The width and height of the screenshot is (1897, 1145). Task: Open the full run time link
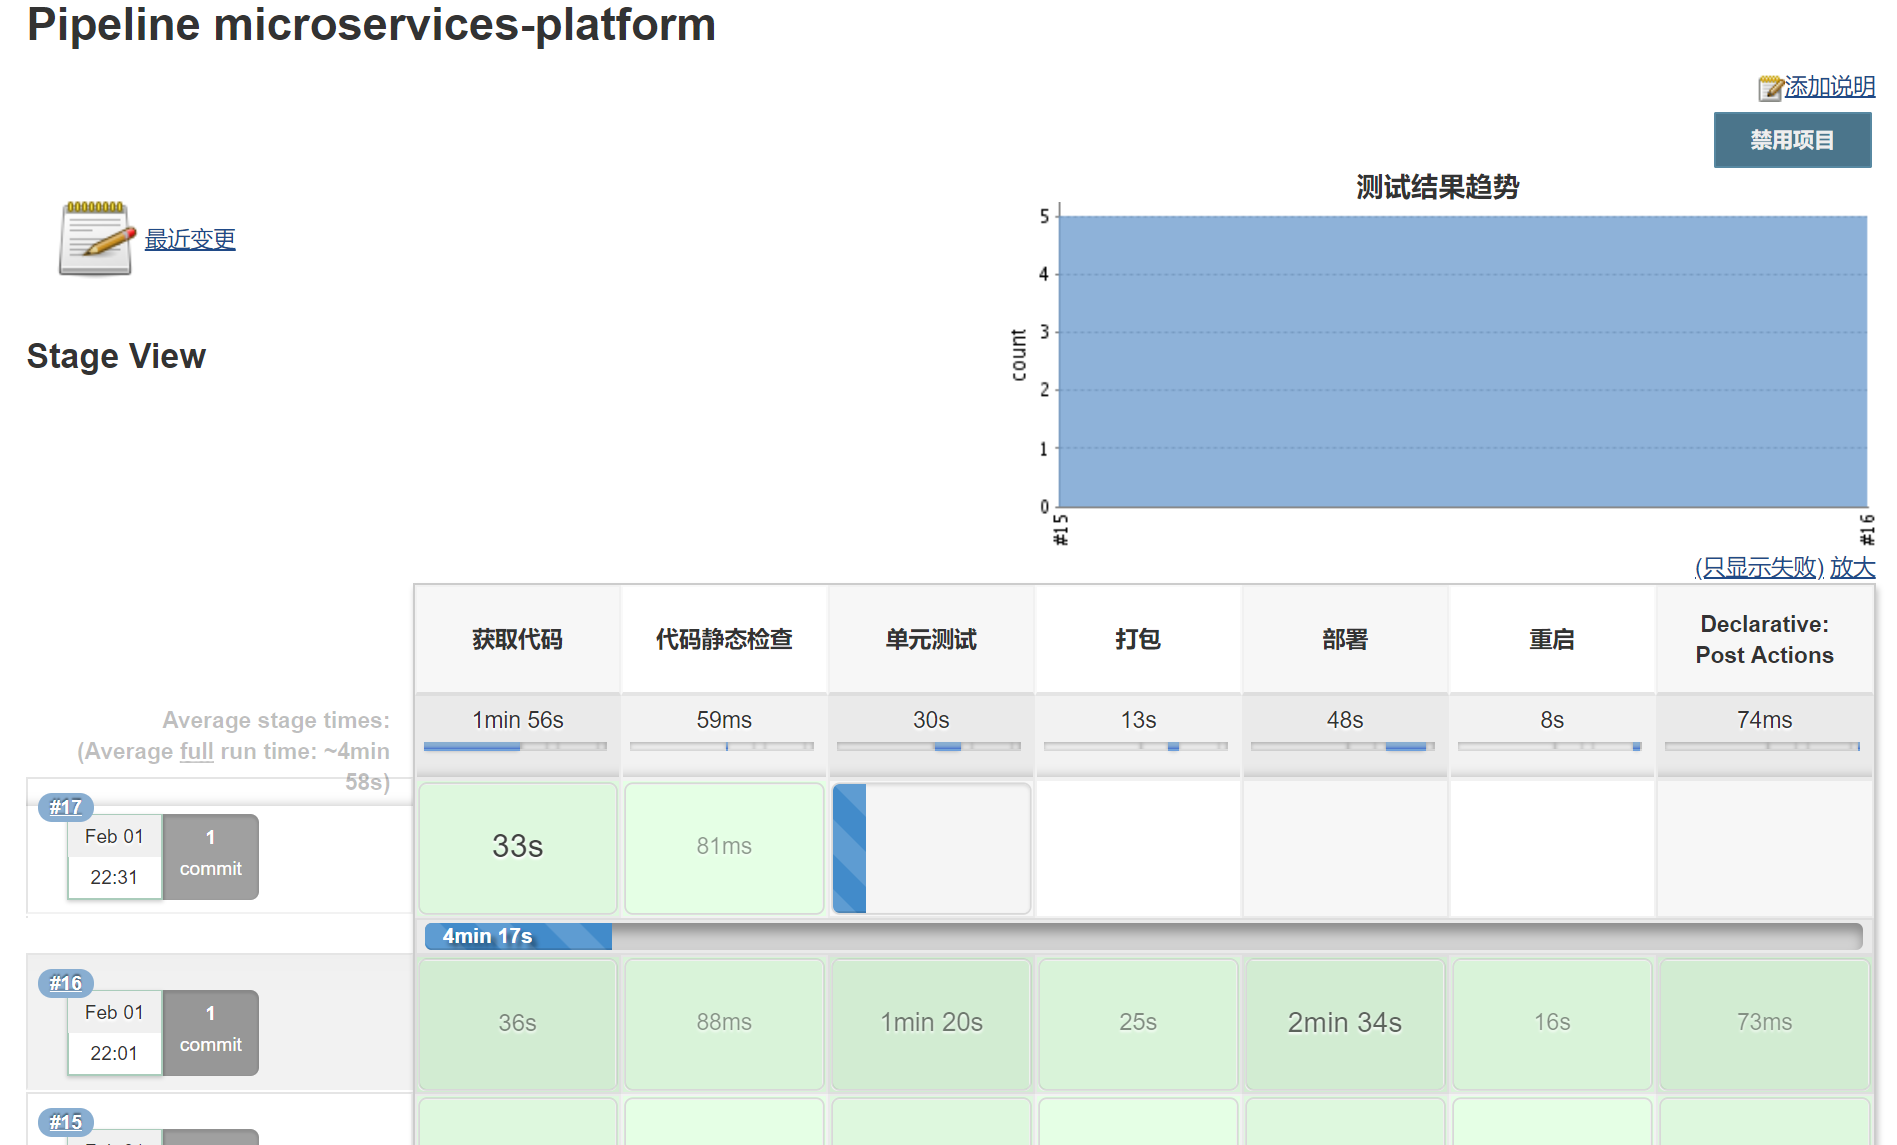coord(197,751)
